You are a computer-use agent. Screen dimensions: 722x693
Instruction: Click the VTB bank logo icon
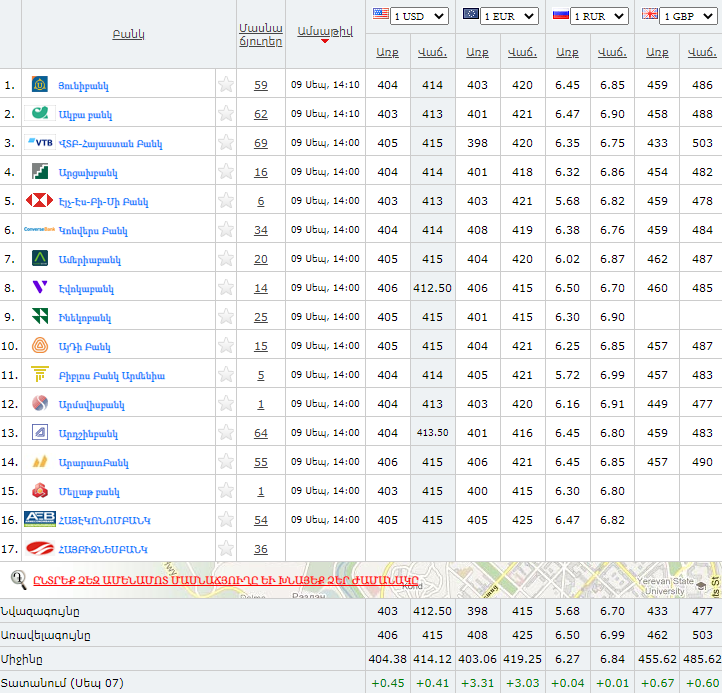(40, 142)
